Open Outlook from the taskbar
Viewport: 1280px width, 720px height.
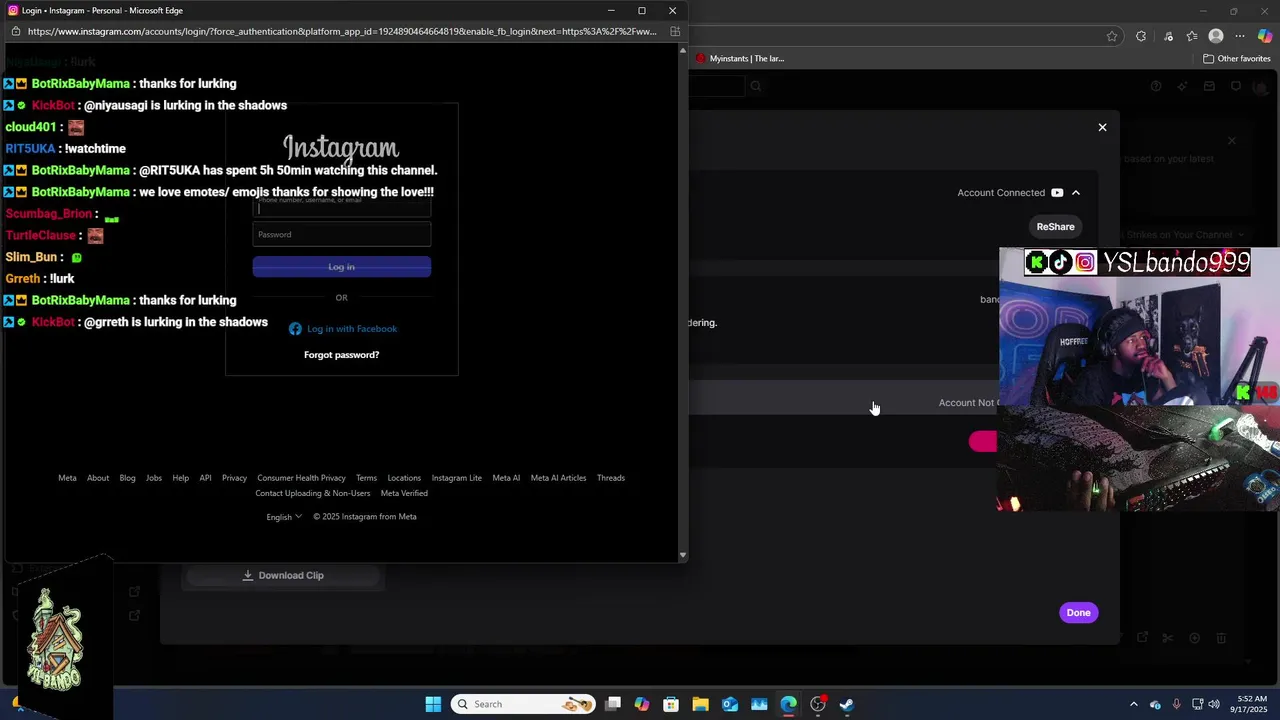(x=730, y=704)
